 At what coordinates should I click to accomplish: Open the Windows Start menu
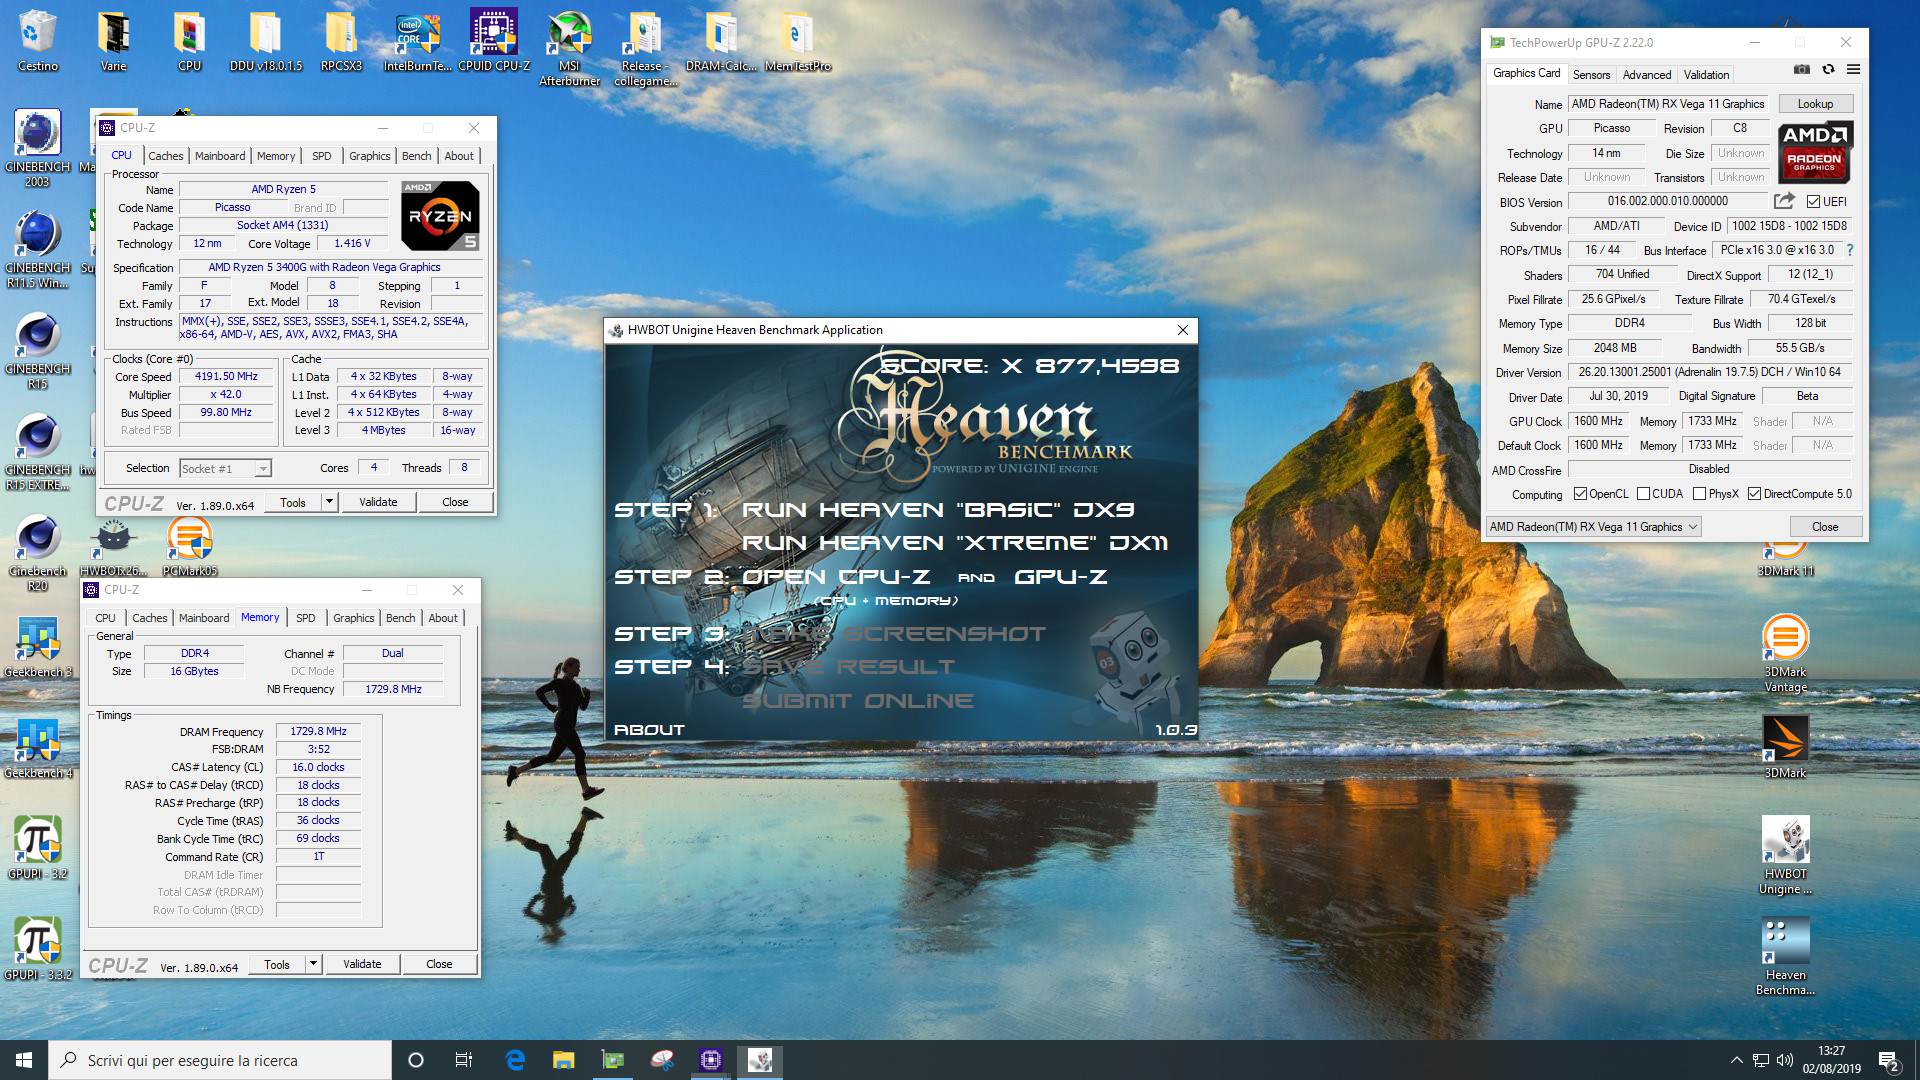point(24,1060)
